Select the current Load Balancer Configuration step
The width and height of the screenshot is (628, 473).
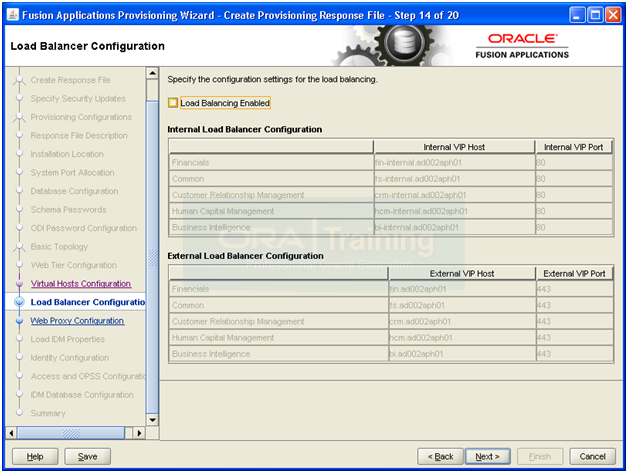click(x=88, y=302)
